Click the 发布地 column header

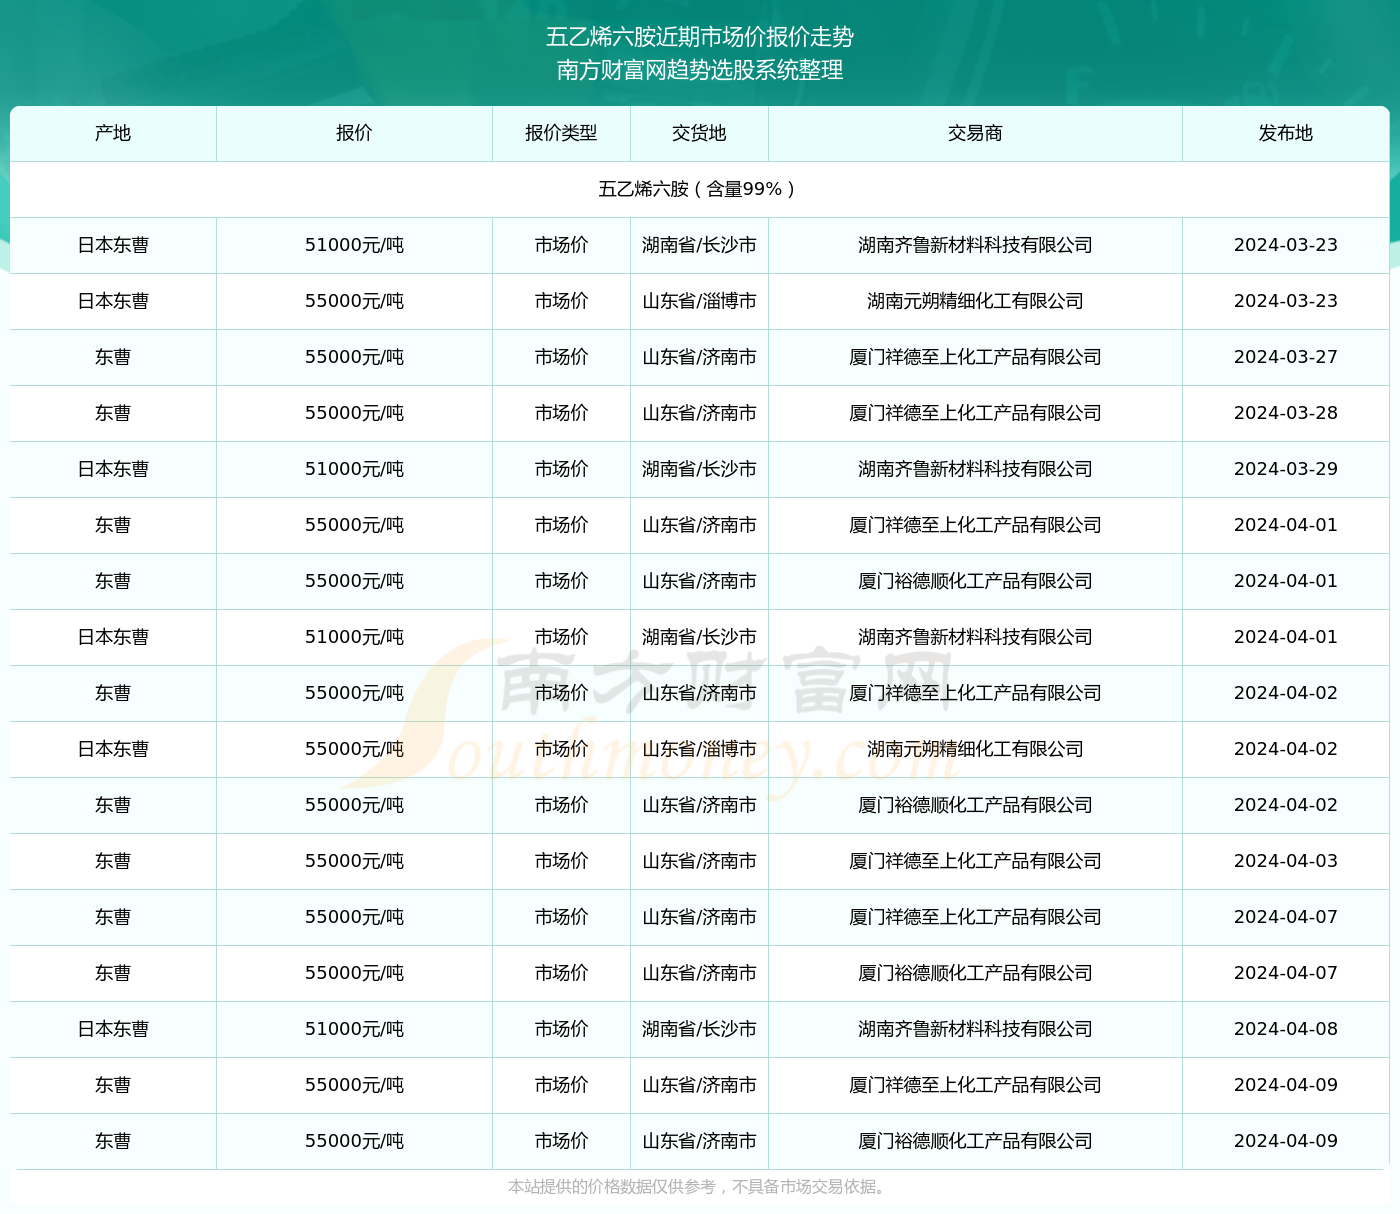click(1286, 133)
